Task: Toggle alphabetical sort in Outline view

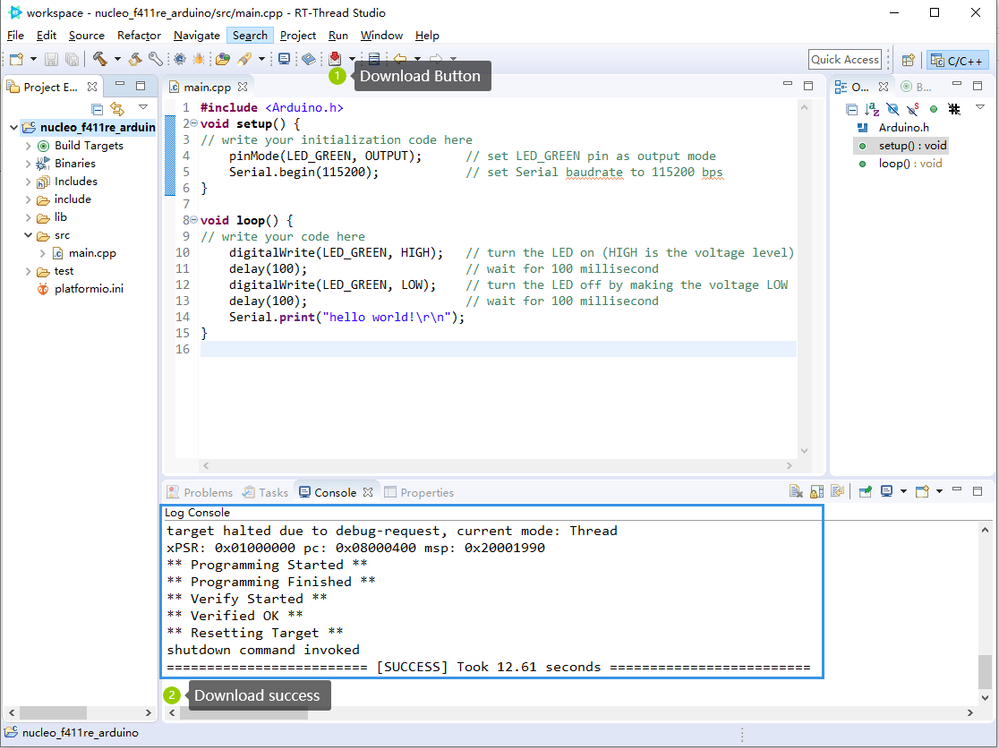Action: 872,109
